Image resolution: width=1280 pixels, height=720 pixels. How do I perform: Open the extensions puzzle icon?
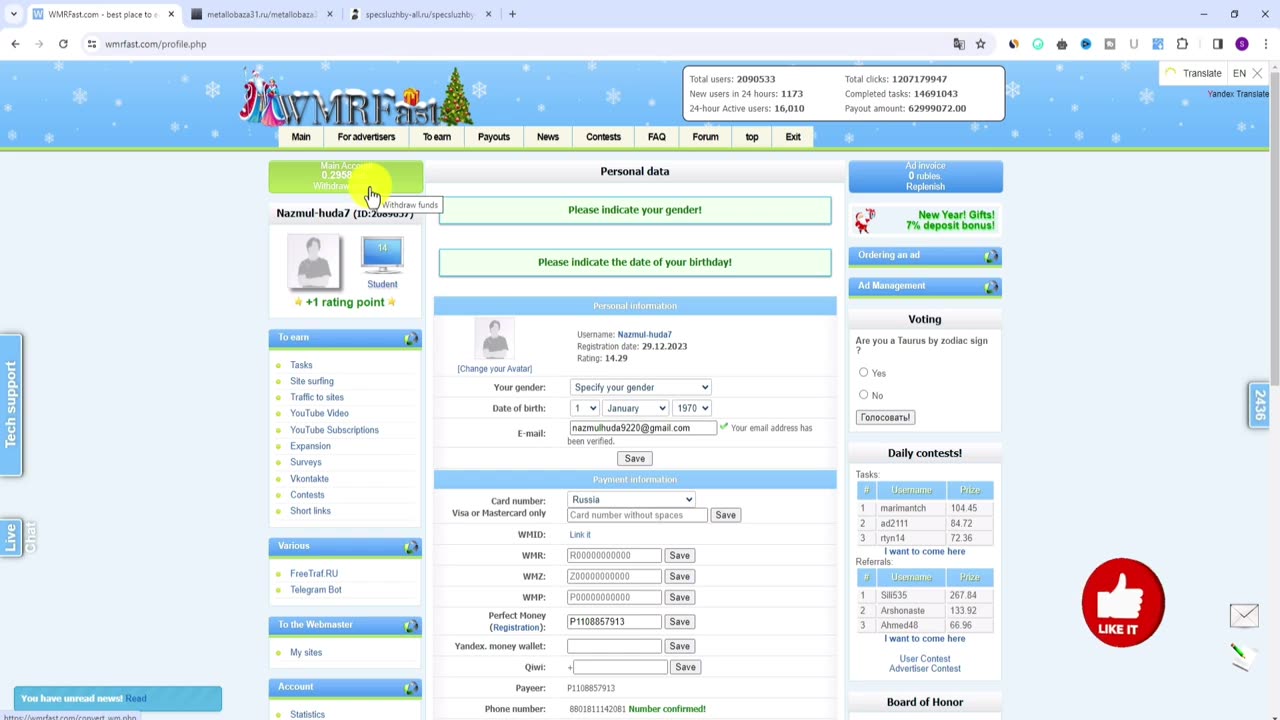tap(1182, 44)
